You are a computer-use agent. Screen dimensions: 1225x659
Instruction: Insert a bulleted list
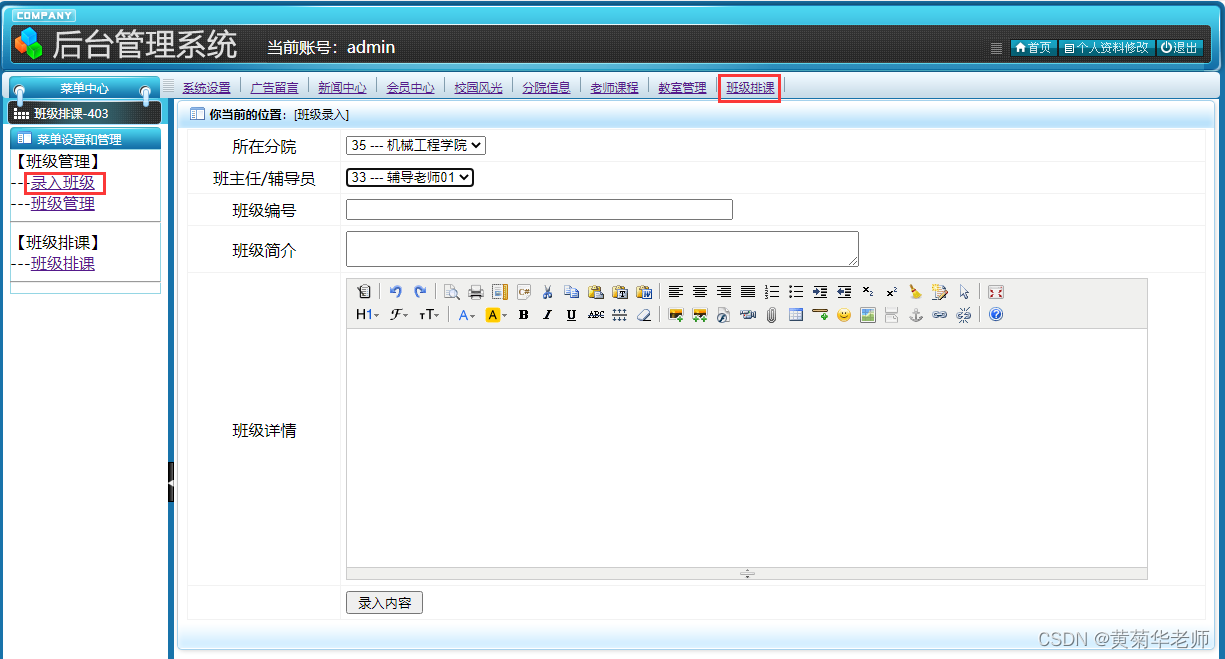pyautogui.click(x=796, y=292)
